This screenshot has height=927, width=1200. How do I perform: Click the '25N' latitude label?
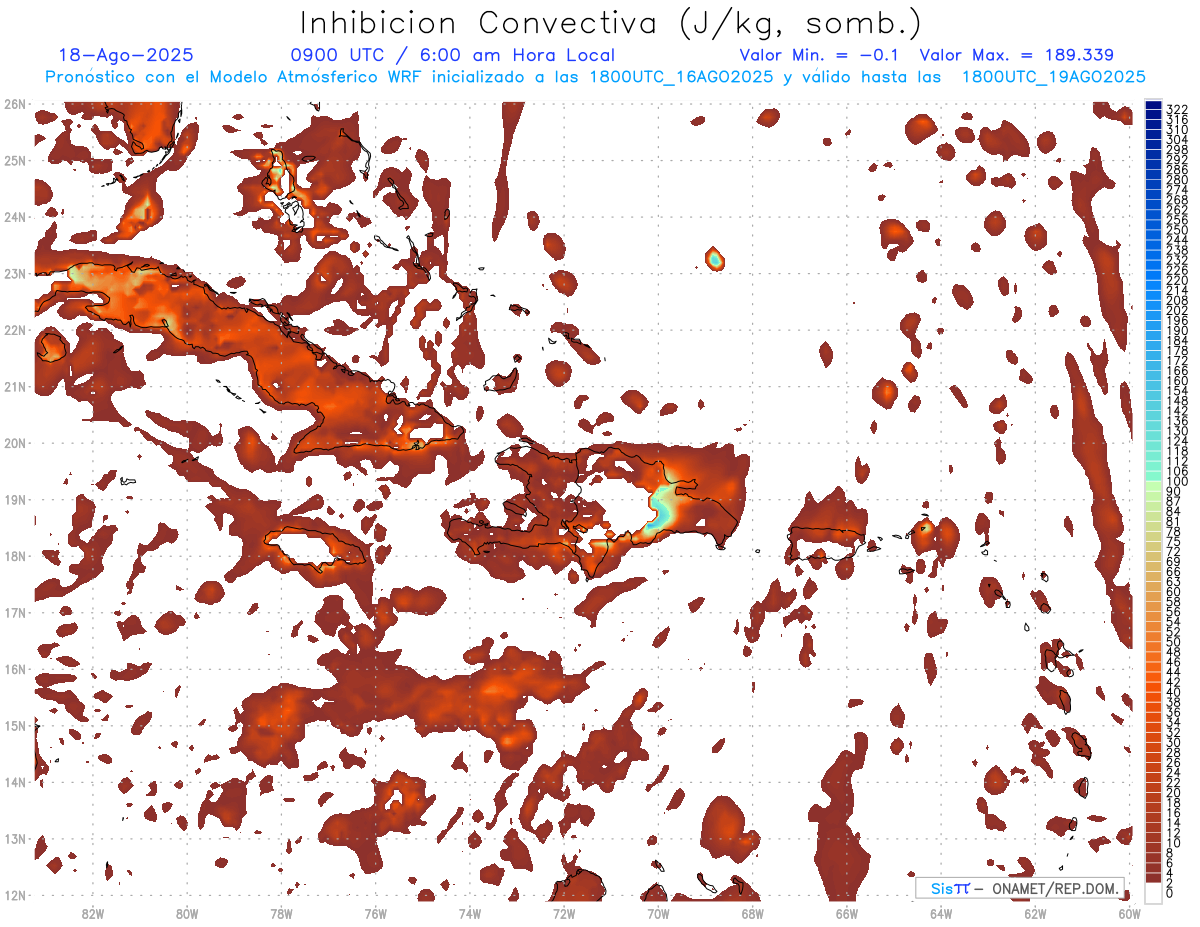(x=14, y=160)
